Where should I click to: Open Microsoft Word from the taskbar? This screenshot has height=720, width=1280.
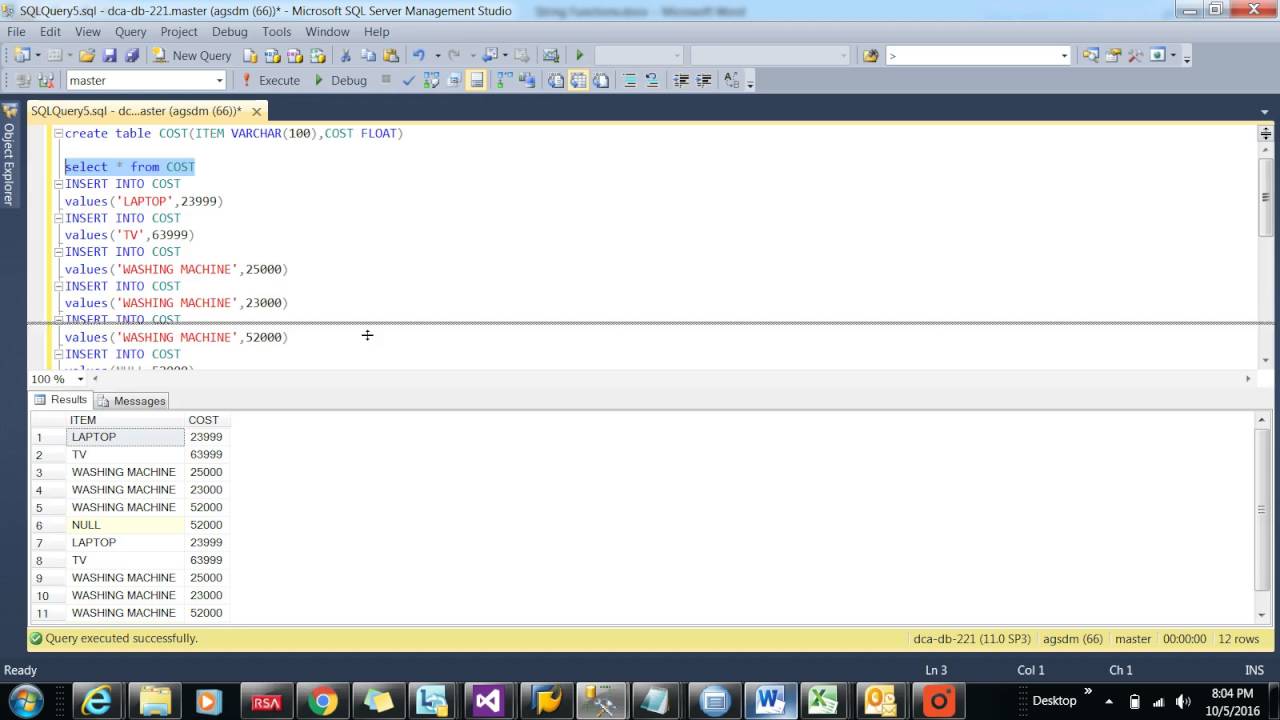pos(770,701)
